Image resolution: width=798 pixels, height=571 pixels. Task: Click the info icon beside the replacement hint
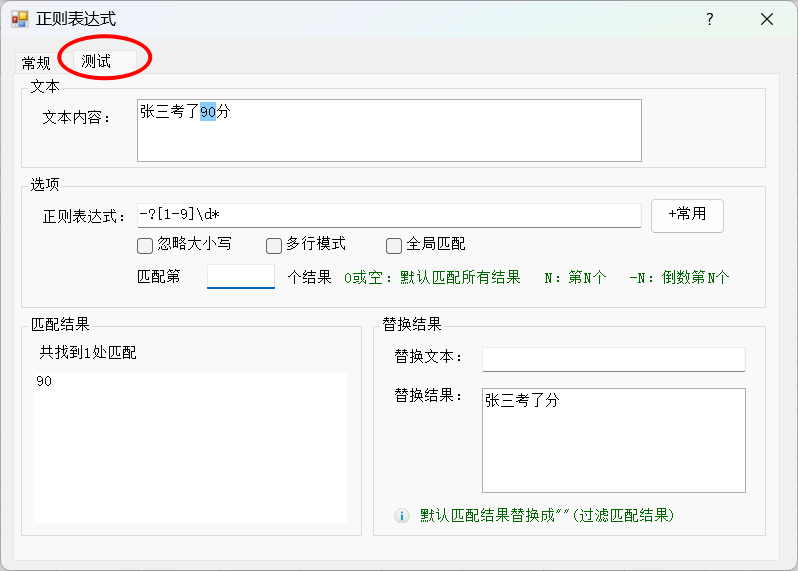[x=402, y=516]
